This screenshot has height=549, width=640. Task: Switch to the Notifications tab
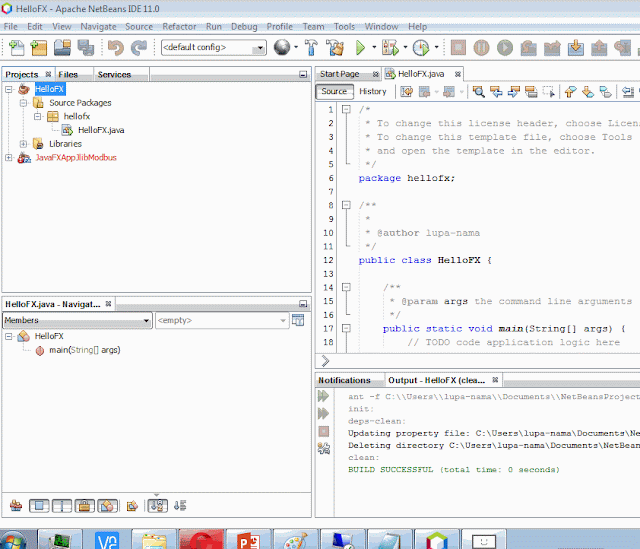tap(344, 380)
